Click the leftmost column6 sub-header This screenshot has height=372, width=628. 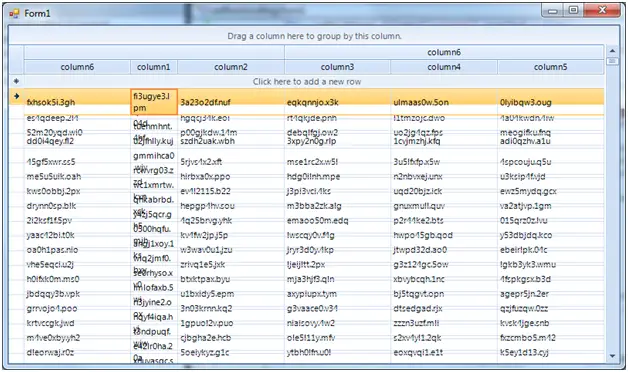(77, 67)
